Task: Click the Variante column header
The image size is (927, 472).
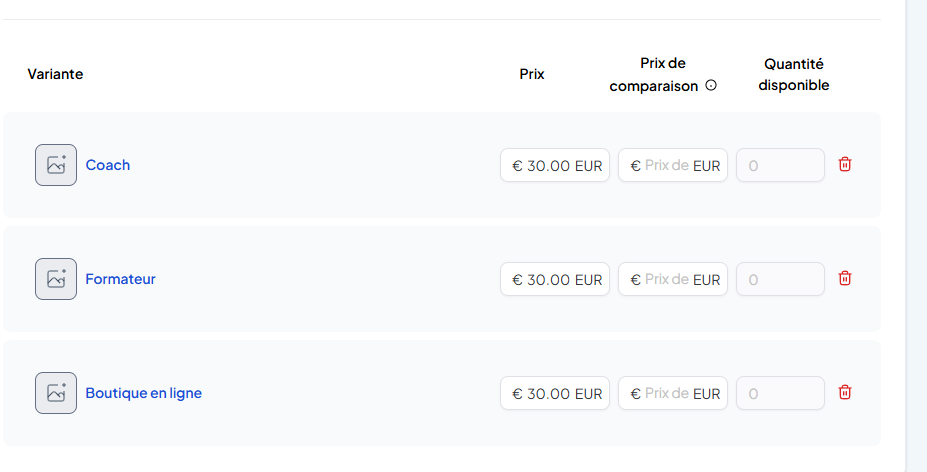Action: coord(56,74)
